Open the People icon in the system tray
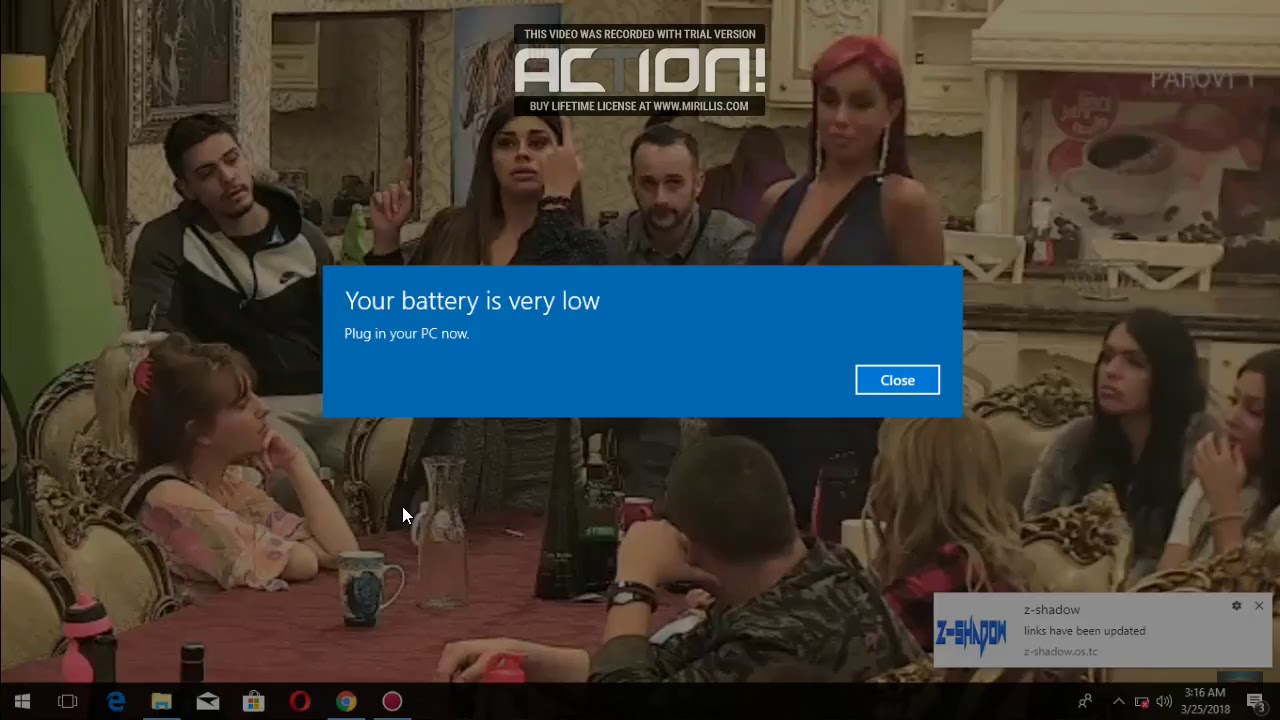Image resolution: width=1280 pixels, height=720 pixels. pos(1085,701)
